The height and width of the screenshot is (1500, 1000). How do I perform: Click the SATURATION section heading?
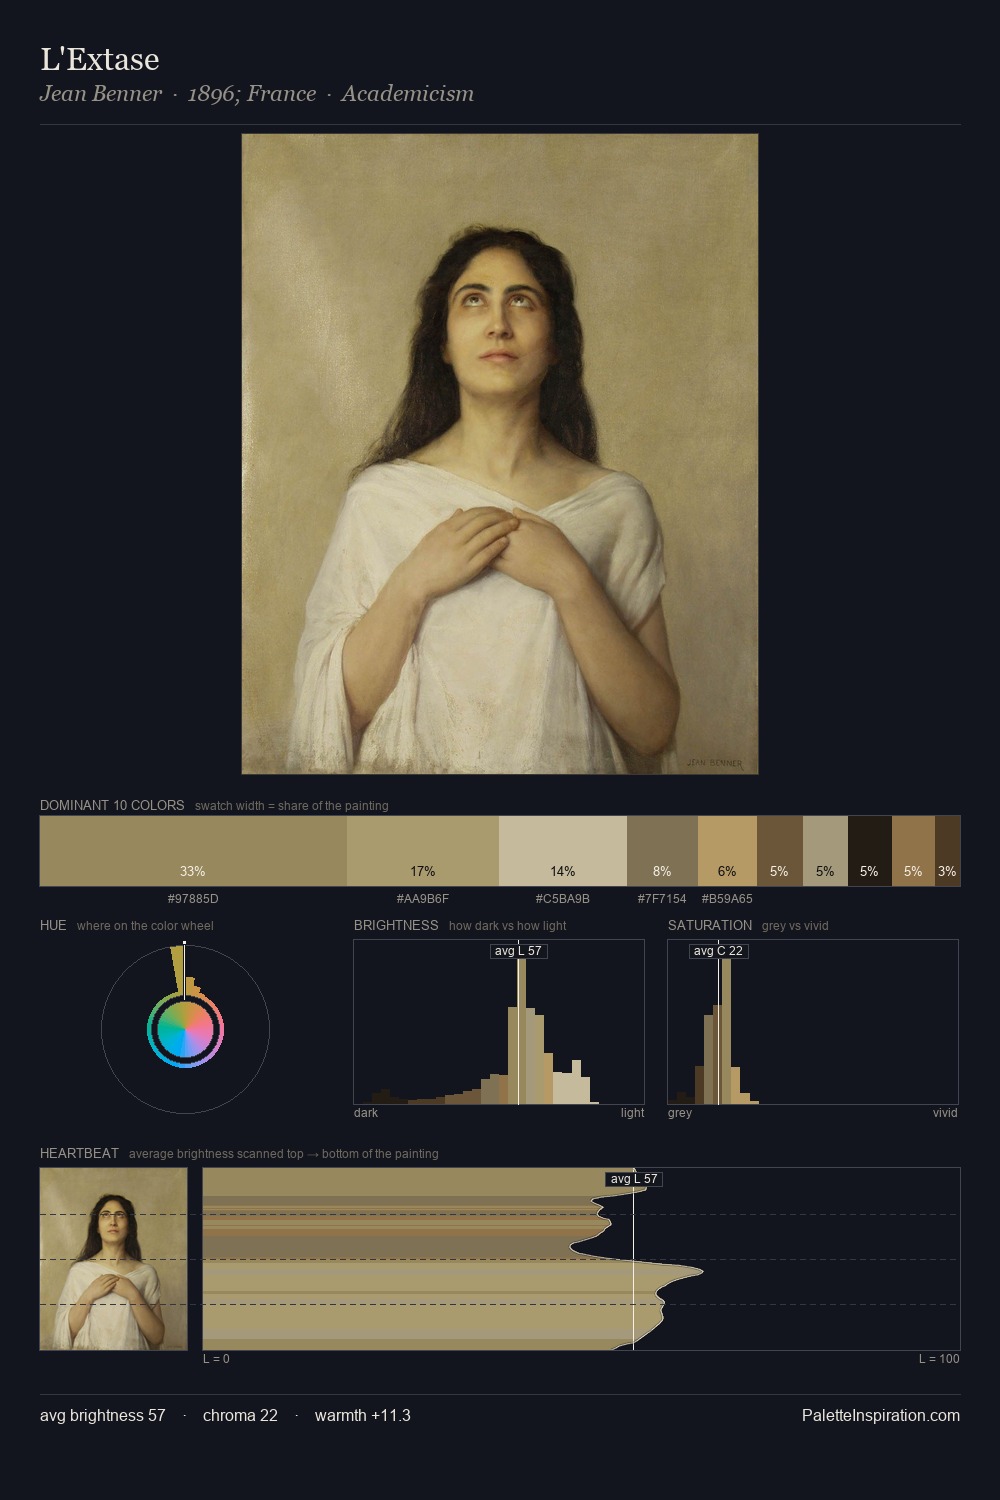pyautogui.click(x=710, y=925)
